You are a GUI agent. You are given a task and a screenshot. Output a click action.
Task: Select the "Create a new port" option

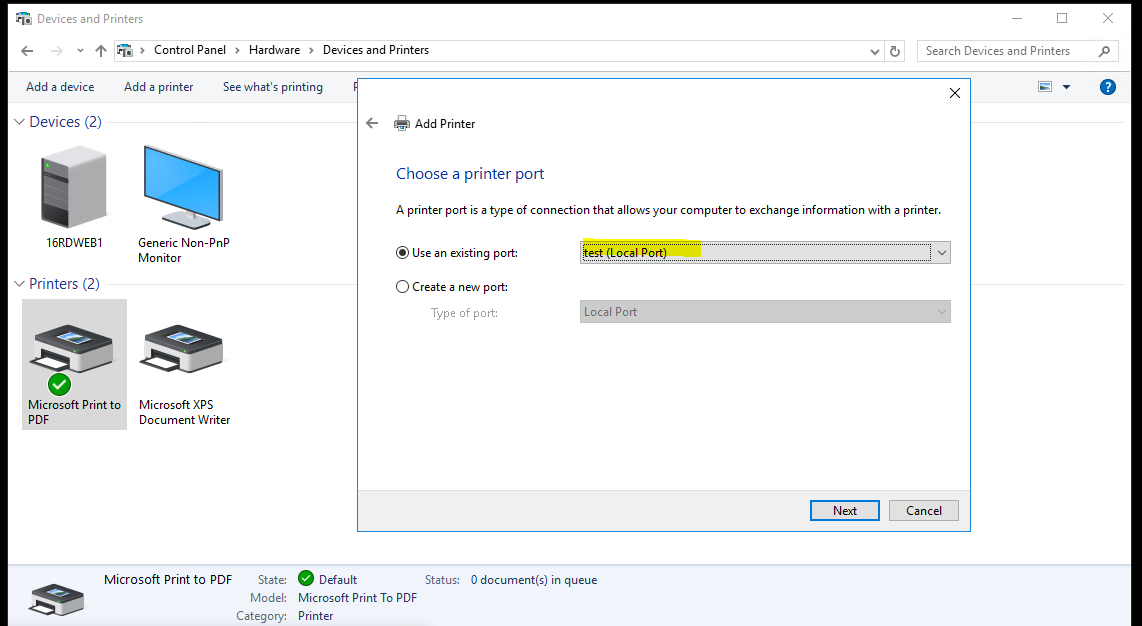(x=401, y=286)
